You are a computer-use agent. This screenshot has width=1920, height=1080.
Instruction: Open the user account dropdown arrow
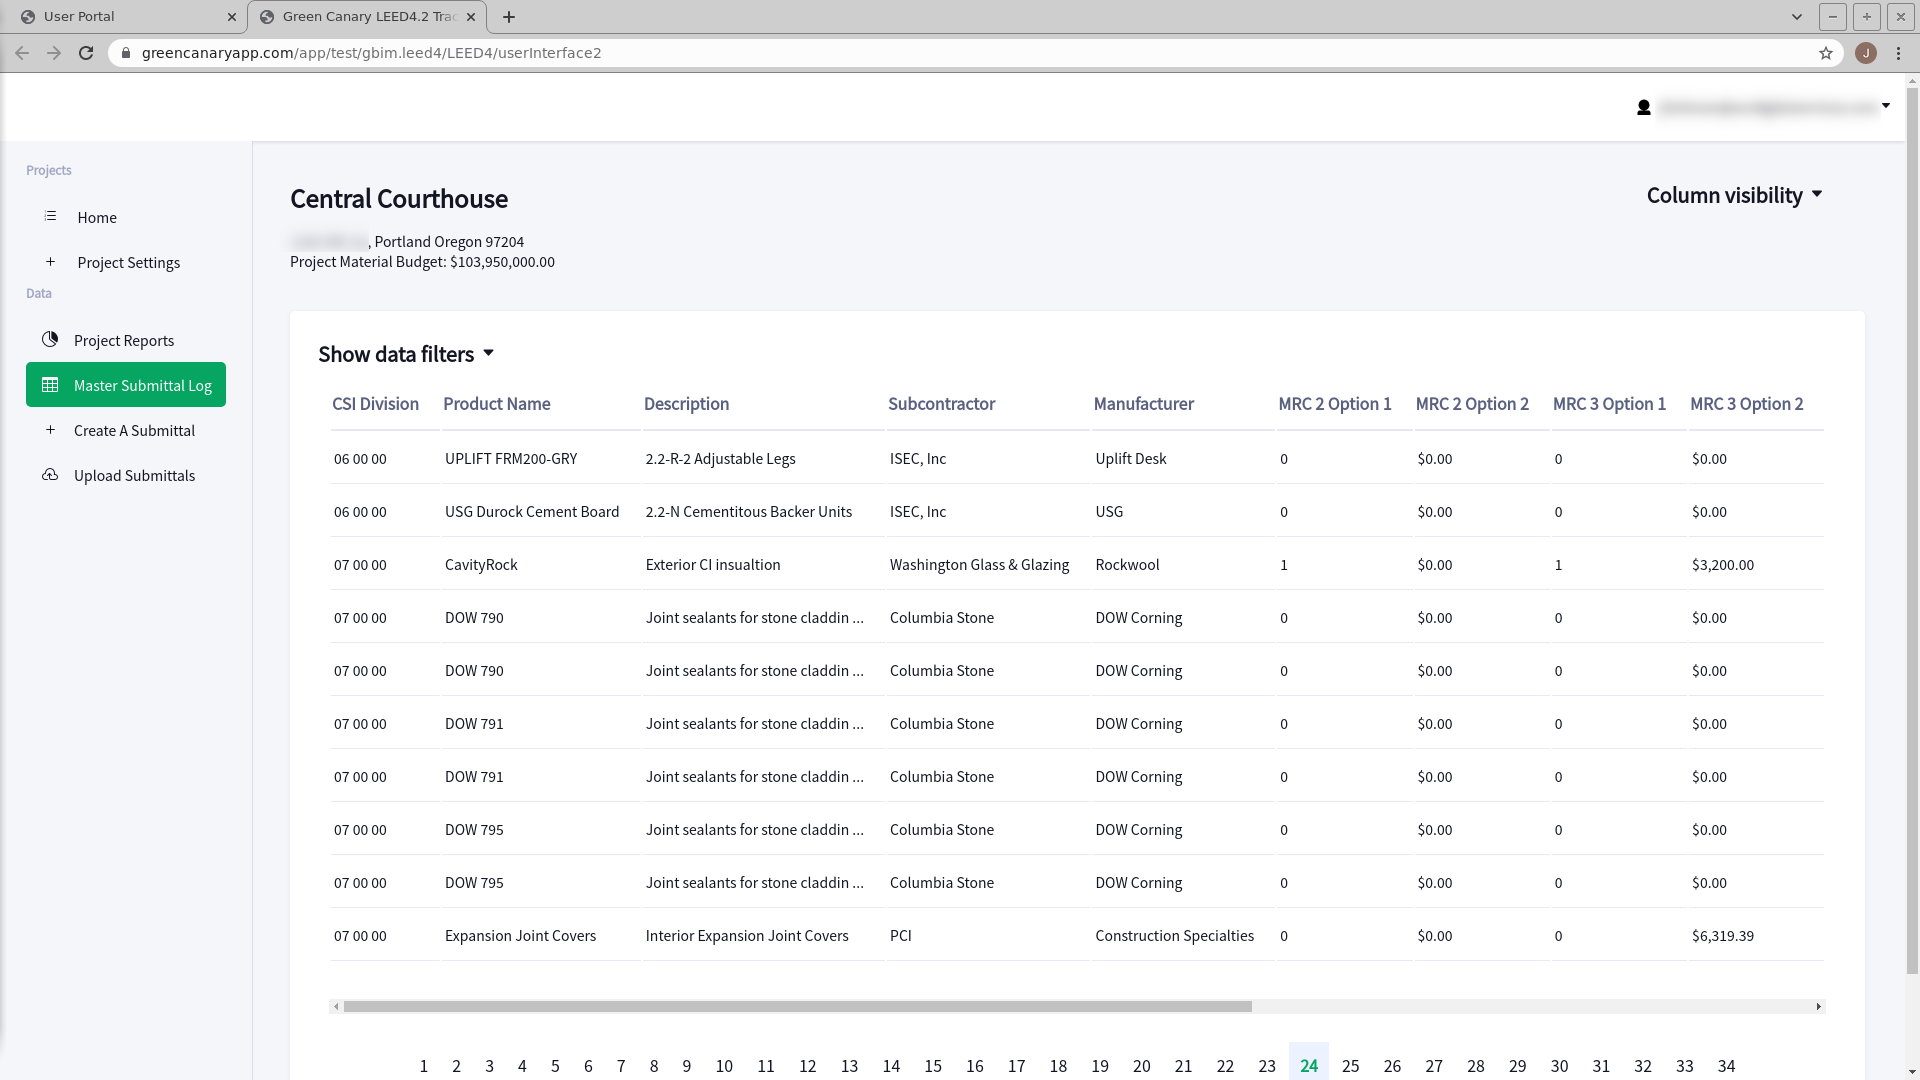(1885, 105)
